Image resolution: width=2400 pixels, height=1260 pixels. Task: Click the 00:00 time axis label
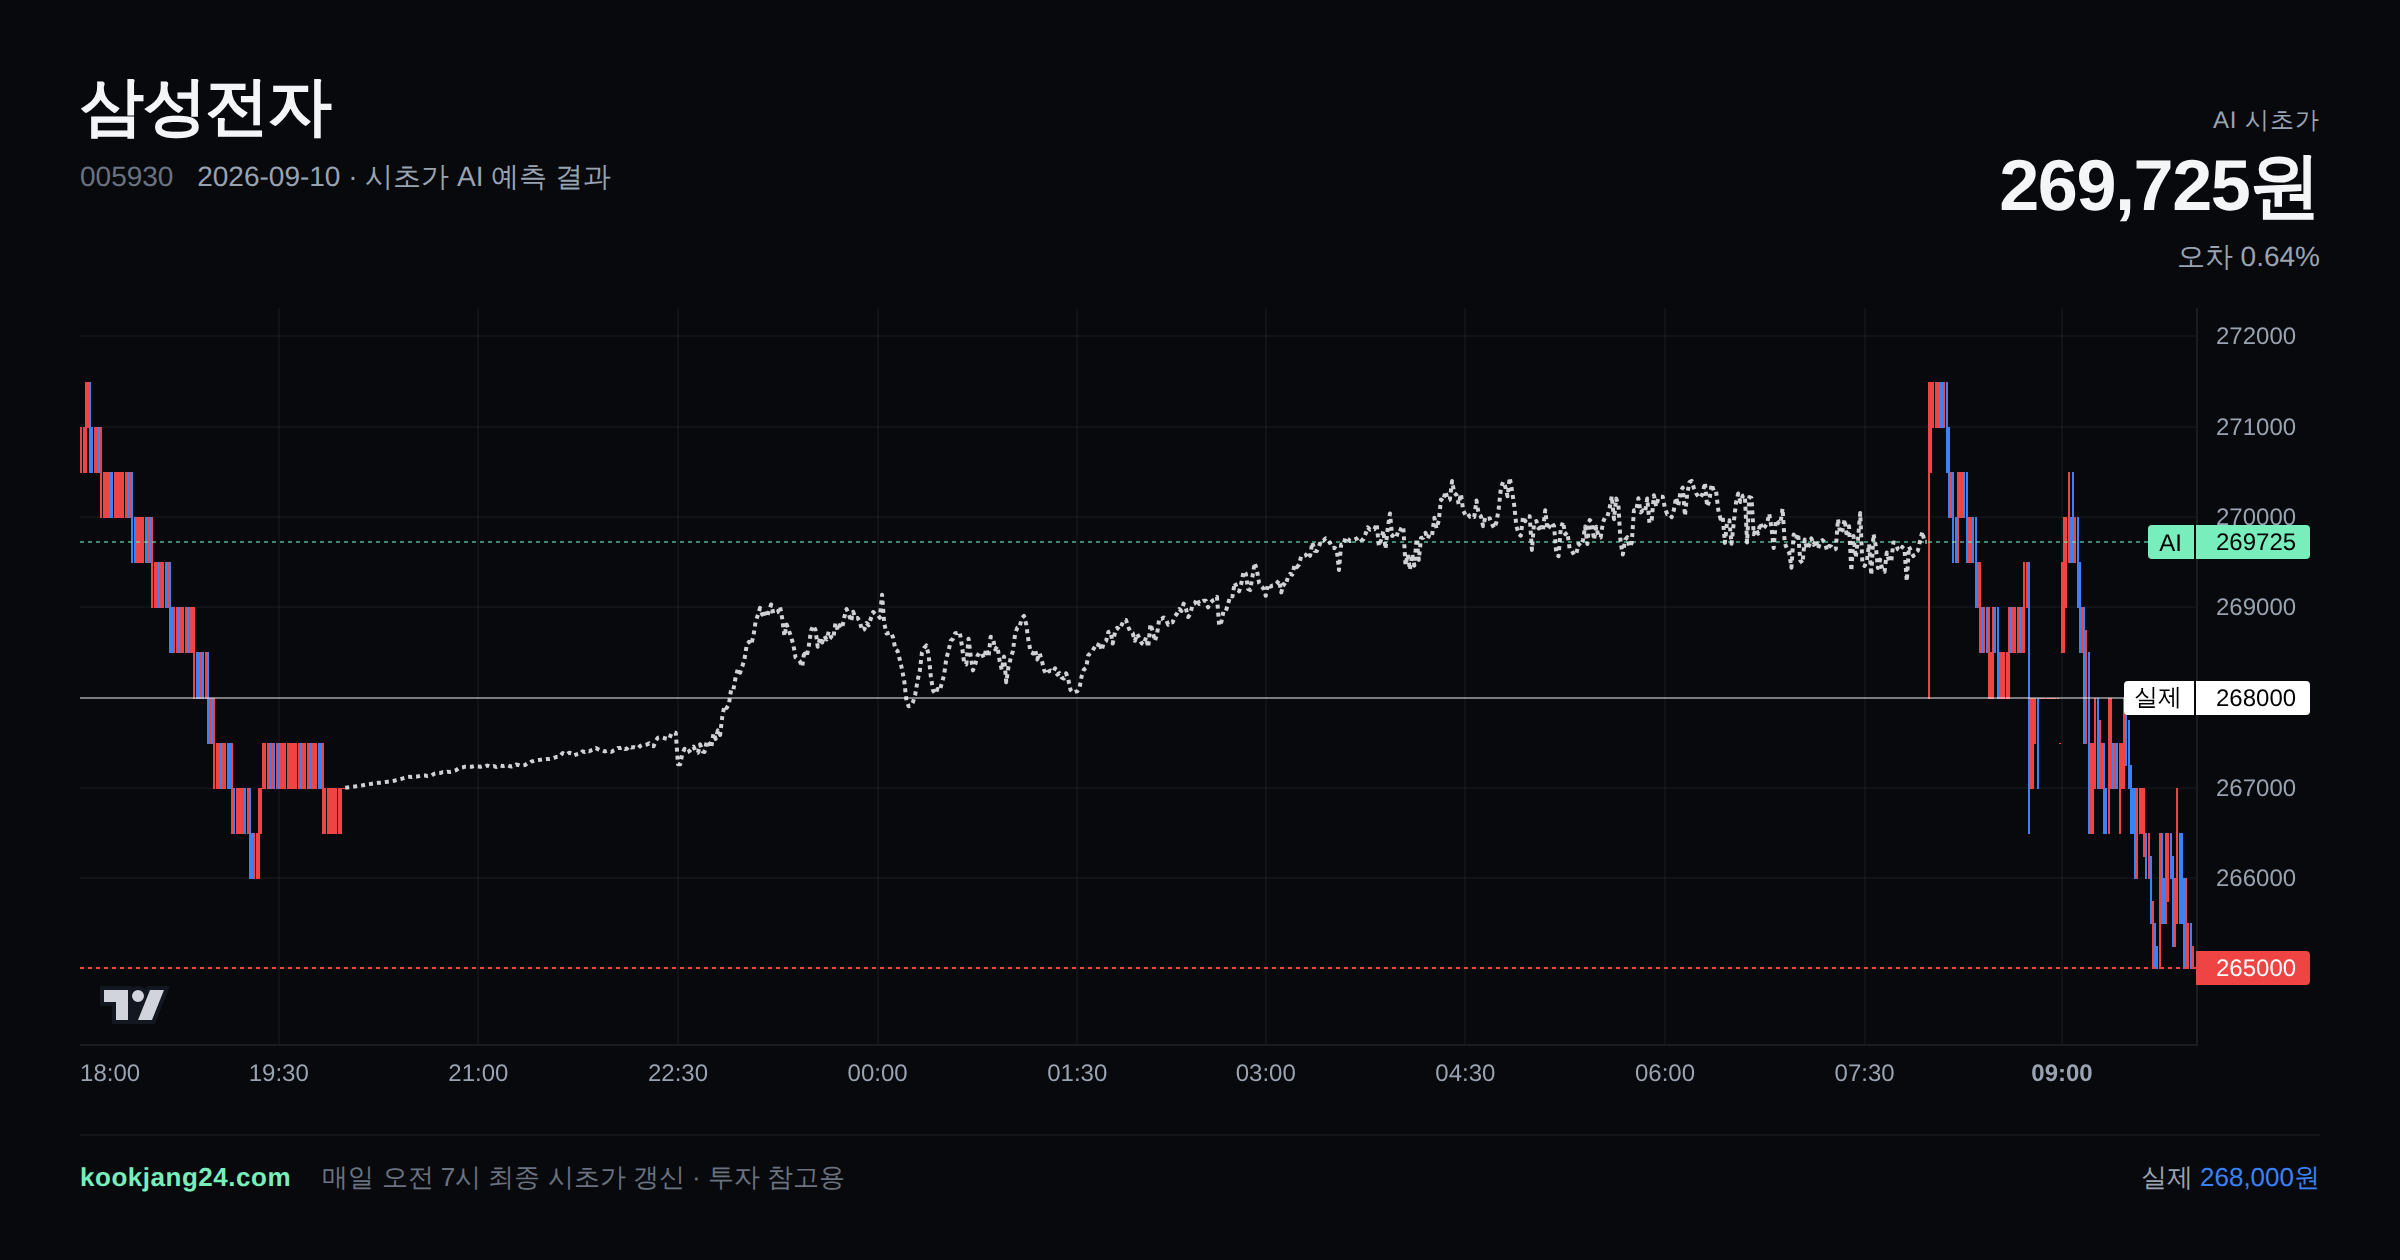pos(877,1073)
